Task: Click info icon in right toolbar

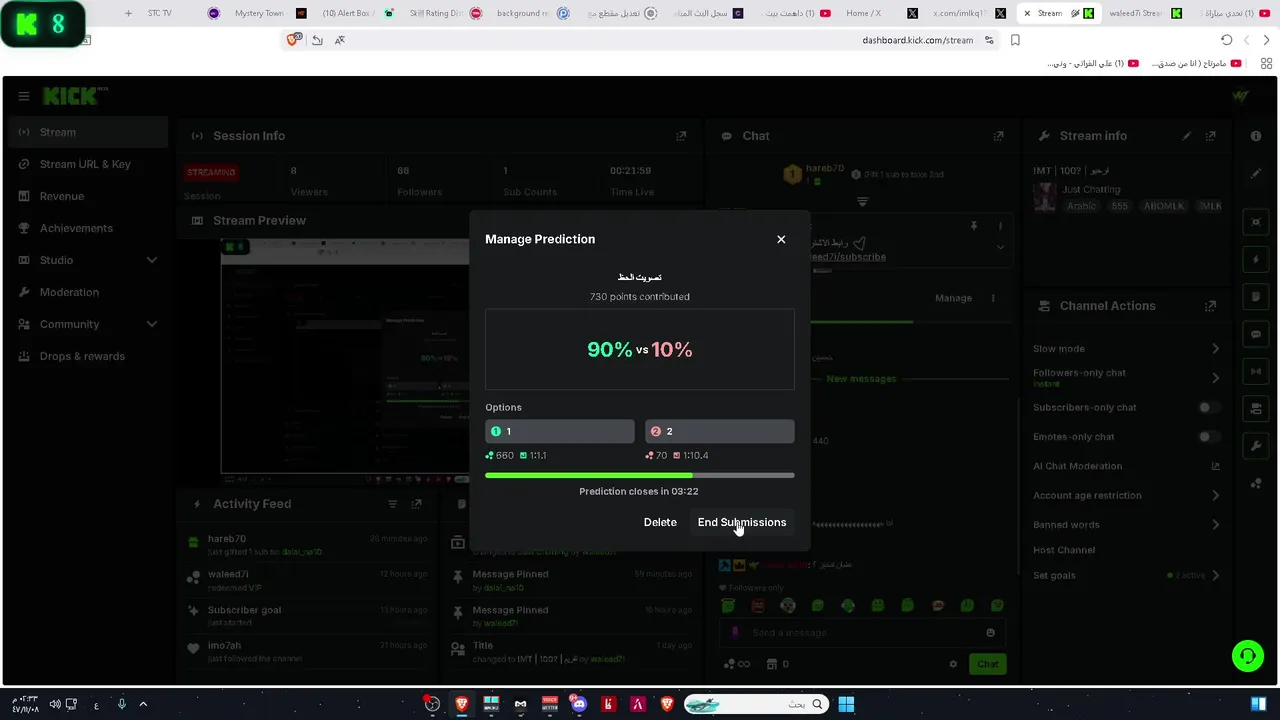Action: [x=1256, y=136]
